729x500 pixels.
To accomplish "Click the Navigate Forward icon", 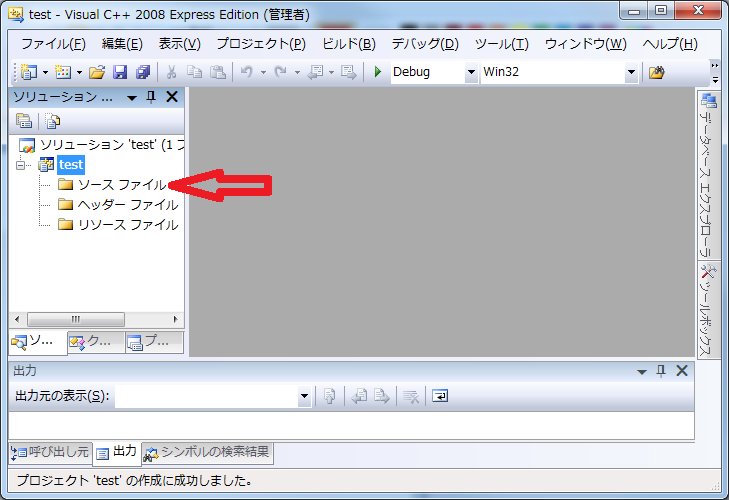I will pyautogui.click(x=348, y=72).
